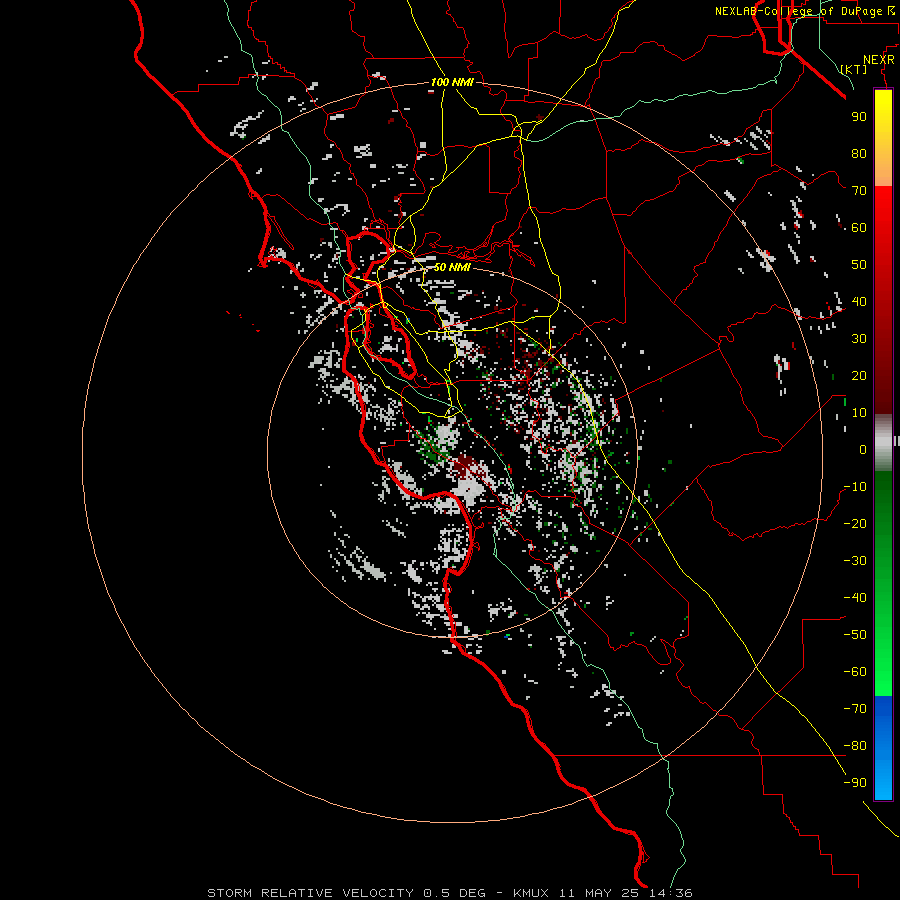This screenshot has height=900, width=900.
Task: Click the 10 value on the velocity legend
Action: pos(859,413)
